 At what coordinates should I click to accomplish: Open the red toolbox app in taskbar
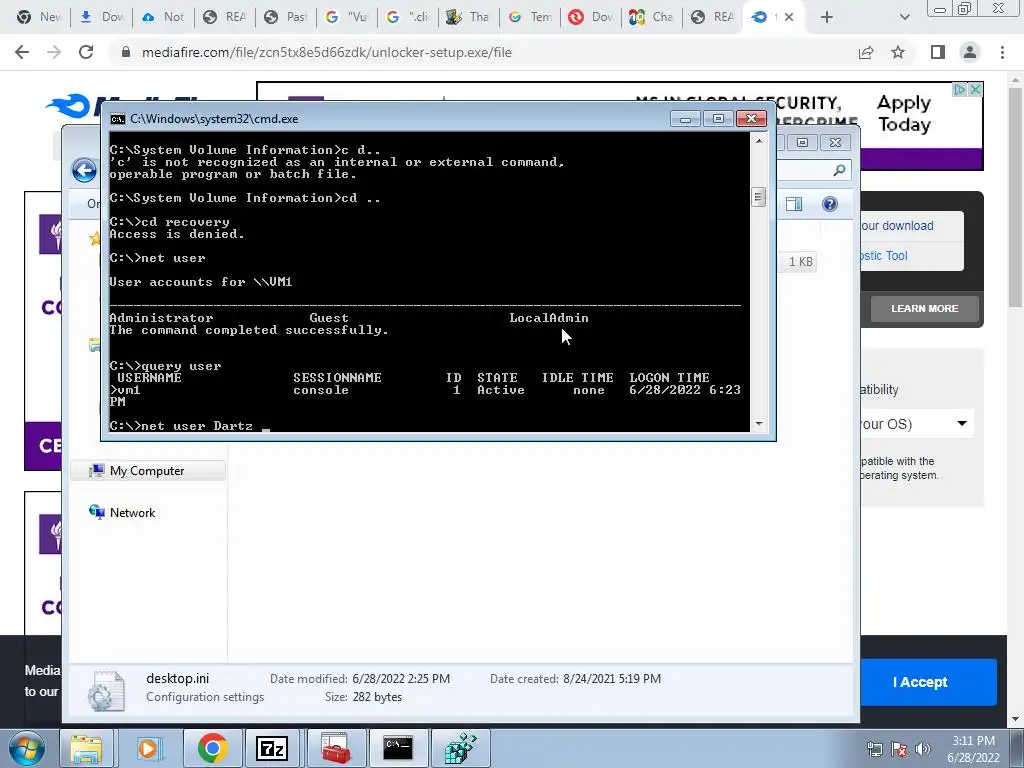pyautogui.click(x=336, y=748)
